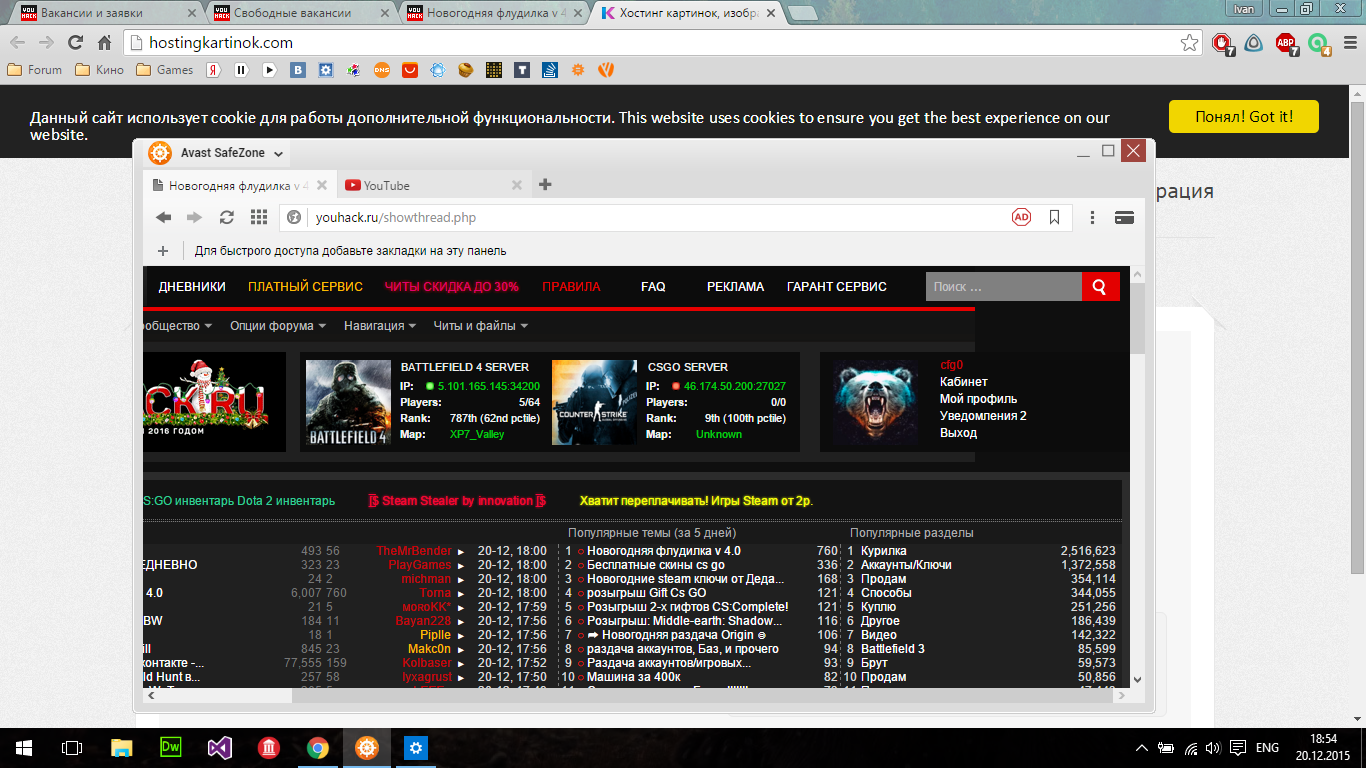Open new tab in SafeZone with plus
This screenshot has width=1366, height=768.
coord(545,185)
